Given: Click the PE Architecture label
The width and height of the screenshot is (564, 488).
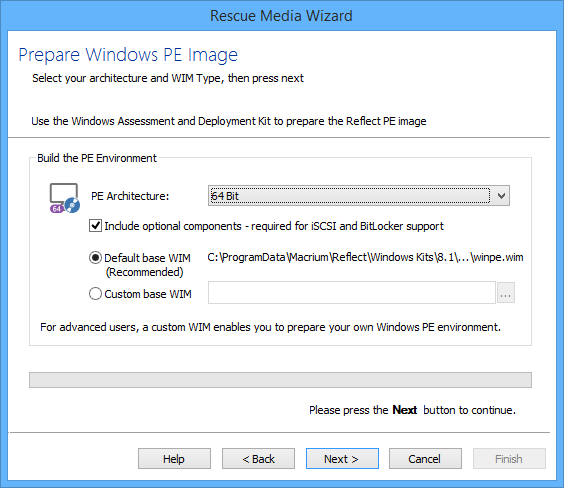Looking at the screenshot, I should click(x=130, y=196).
